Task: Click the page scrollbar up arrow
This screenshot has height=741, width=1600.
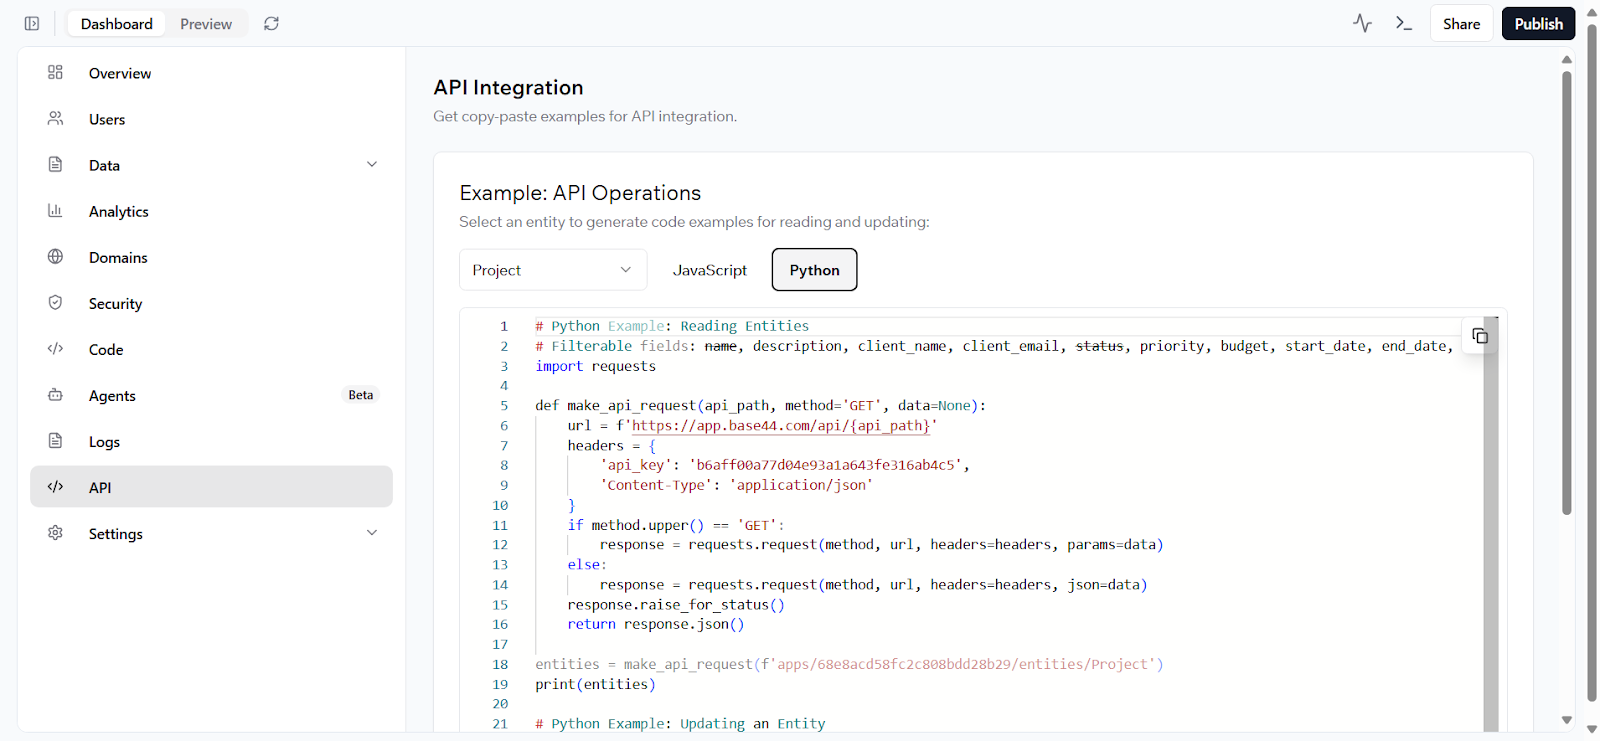Action: [1567, 59]
